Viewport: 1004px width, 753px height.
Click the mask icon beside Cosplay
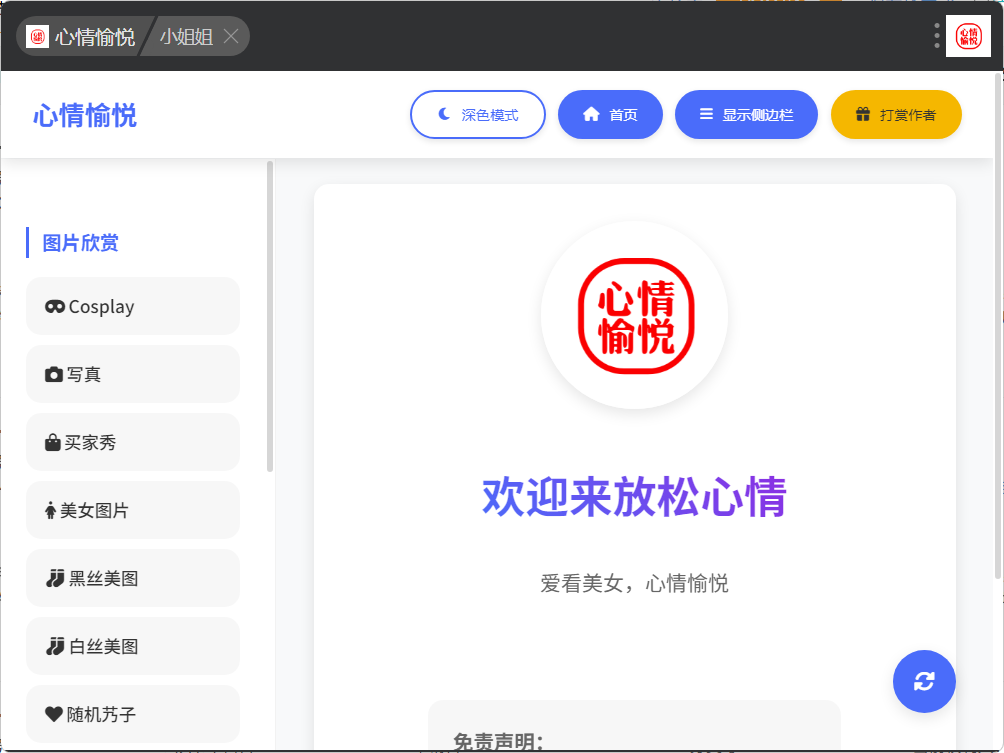[54, 307]
